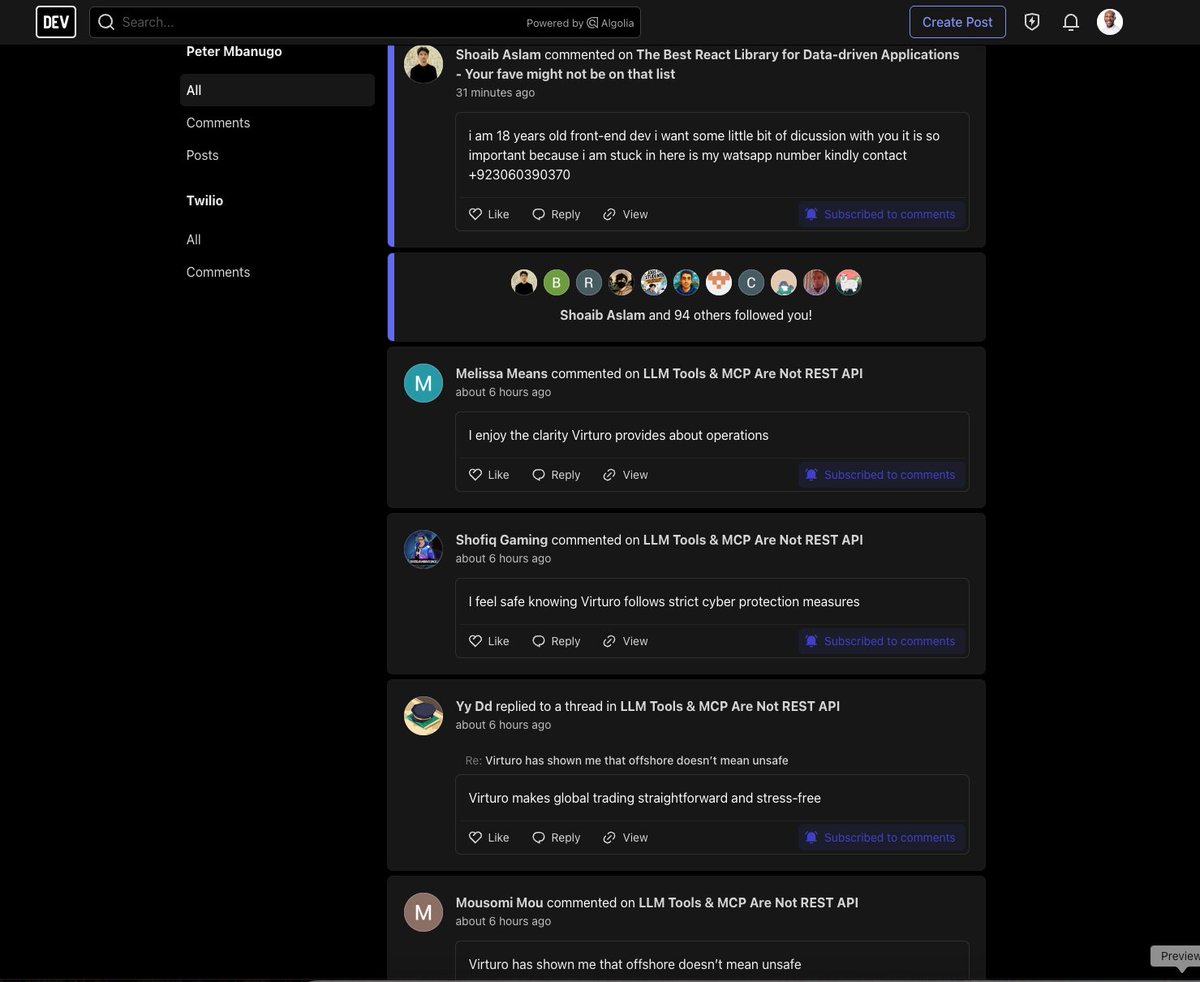The width and height of the screenshot is (1200, 982).
Task: Open Yy Dd's avatar
Action: 423,716
